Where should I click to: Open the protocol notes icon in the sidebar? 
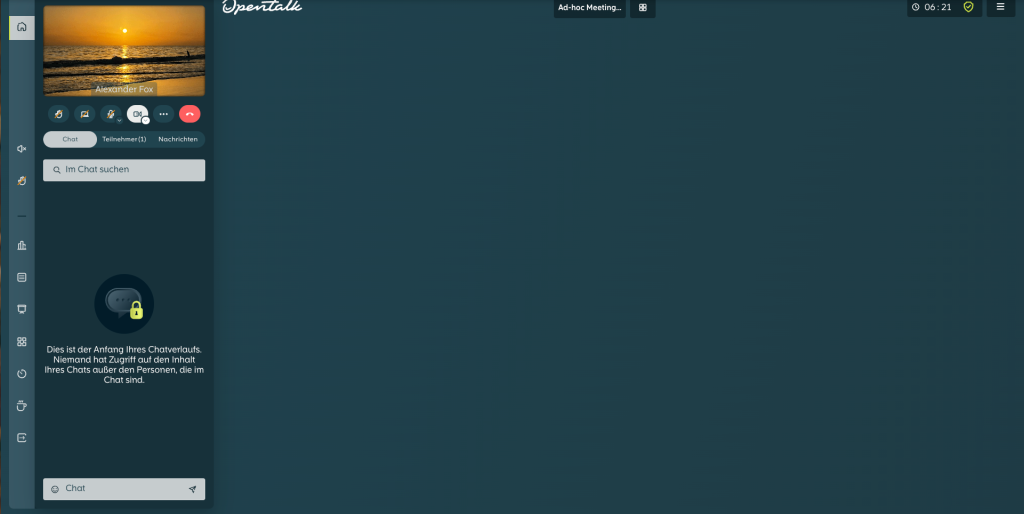pos(22,277)
